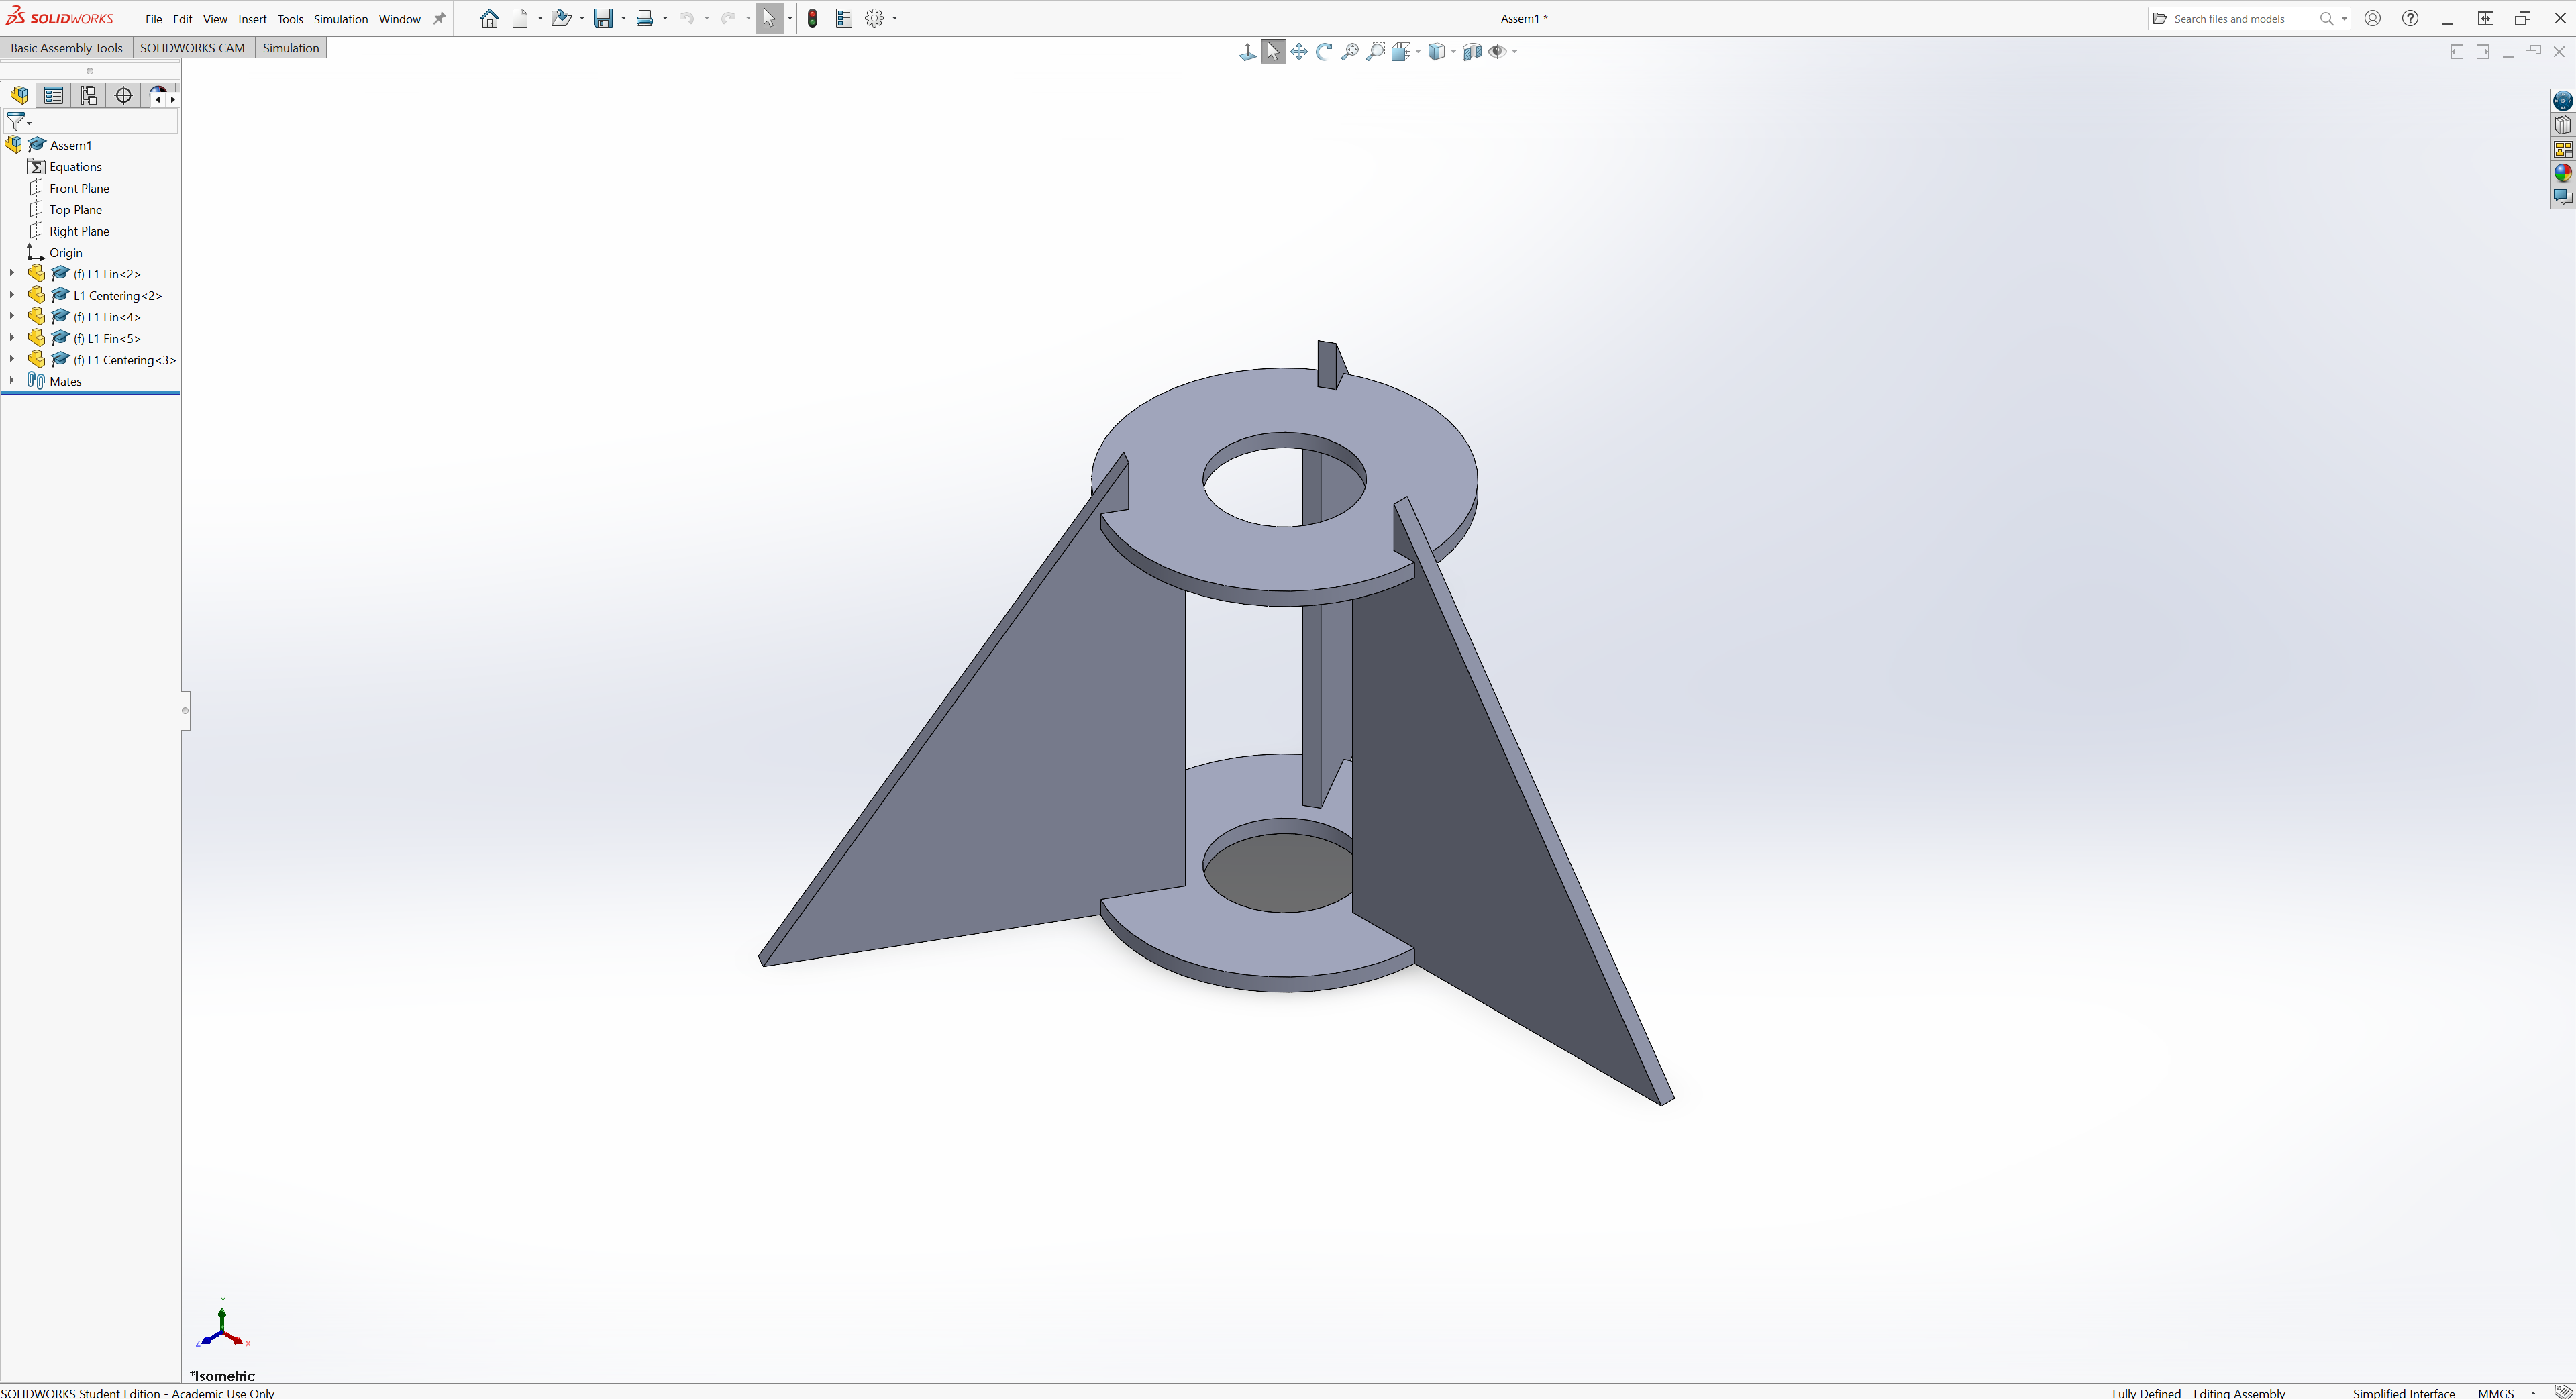
Task: Save the assembly with floppy icon
Action: 603,18
